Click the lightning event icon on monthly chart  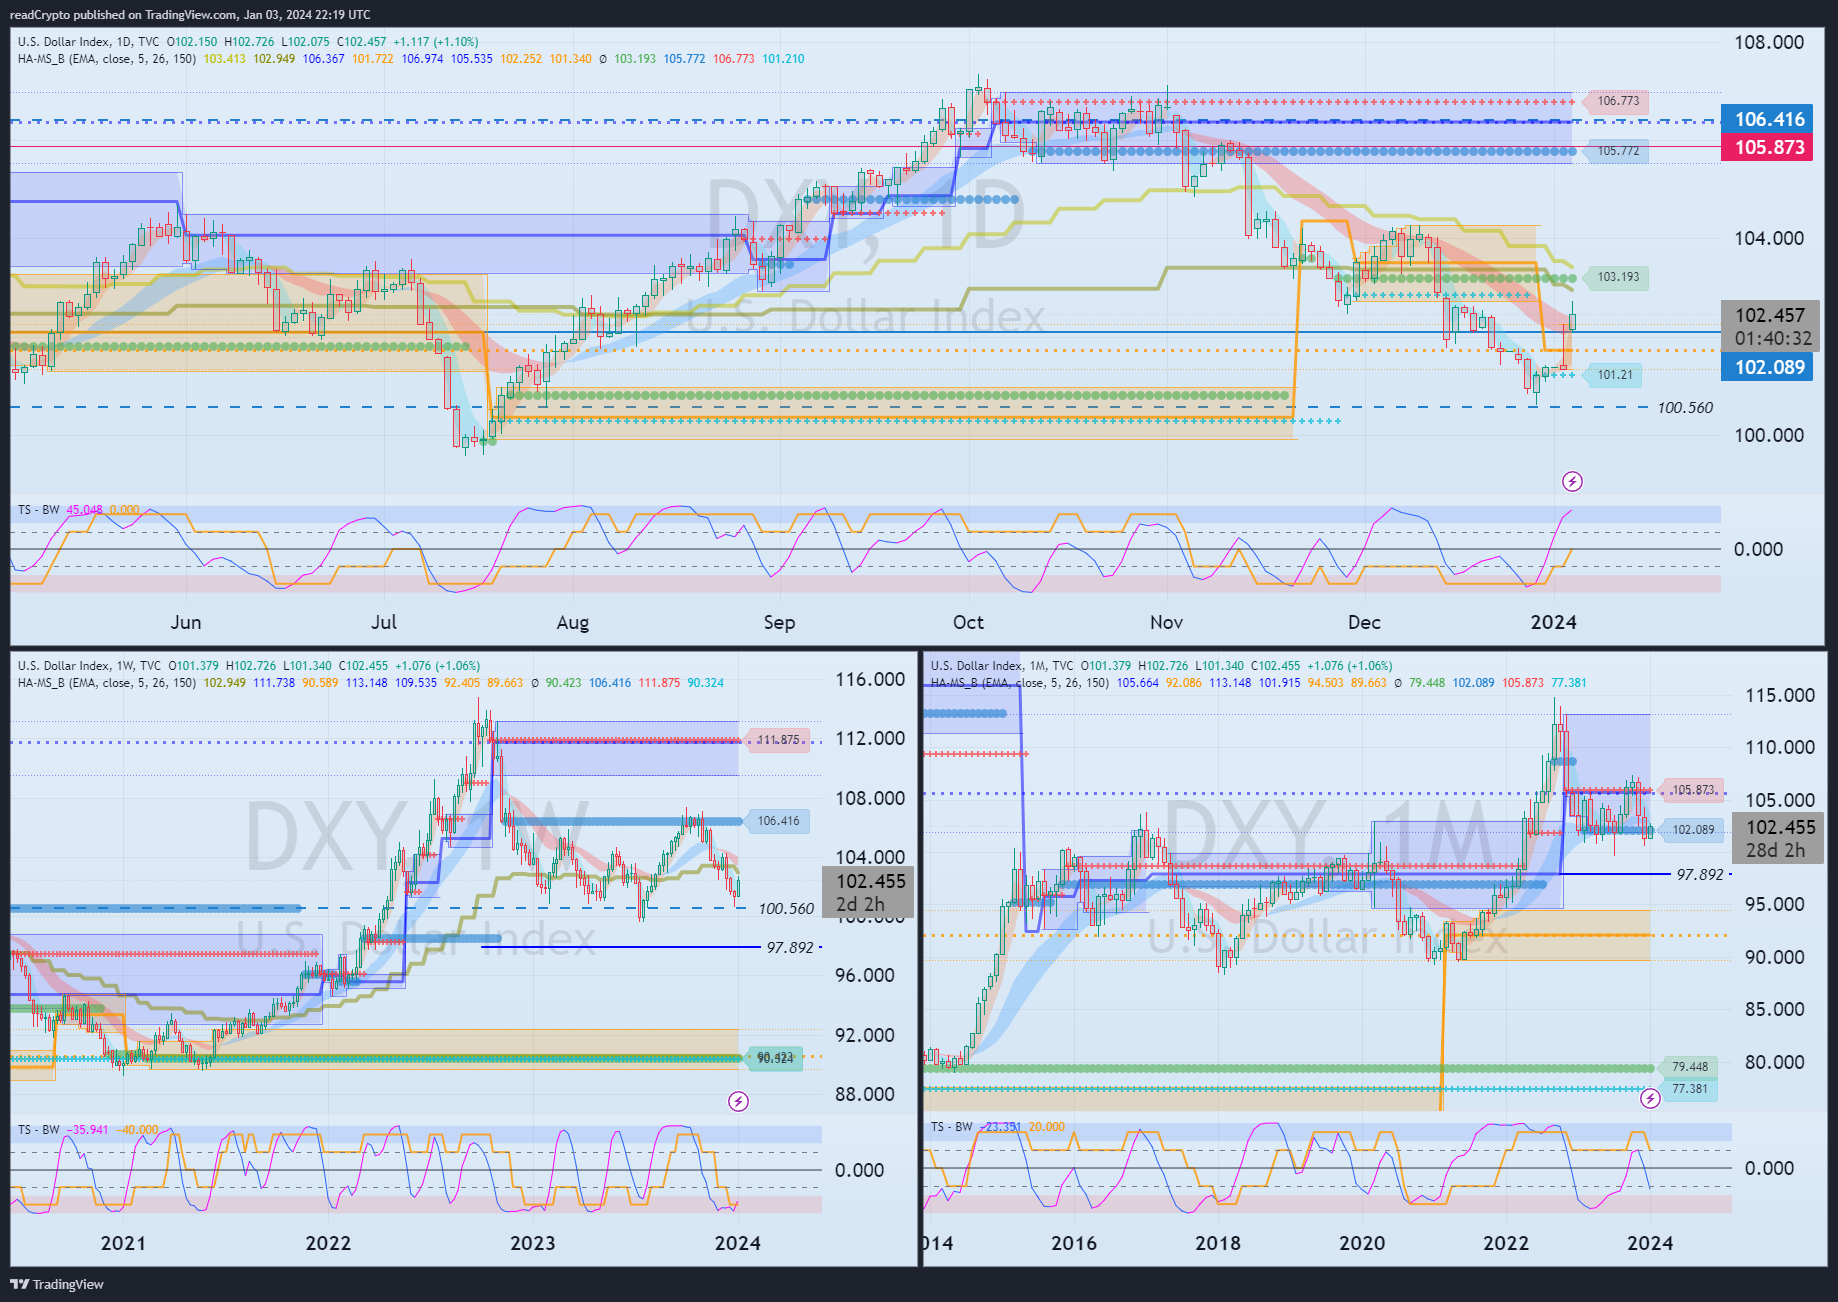point(1650,1099)
